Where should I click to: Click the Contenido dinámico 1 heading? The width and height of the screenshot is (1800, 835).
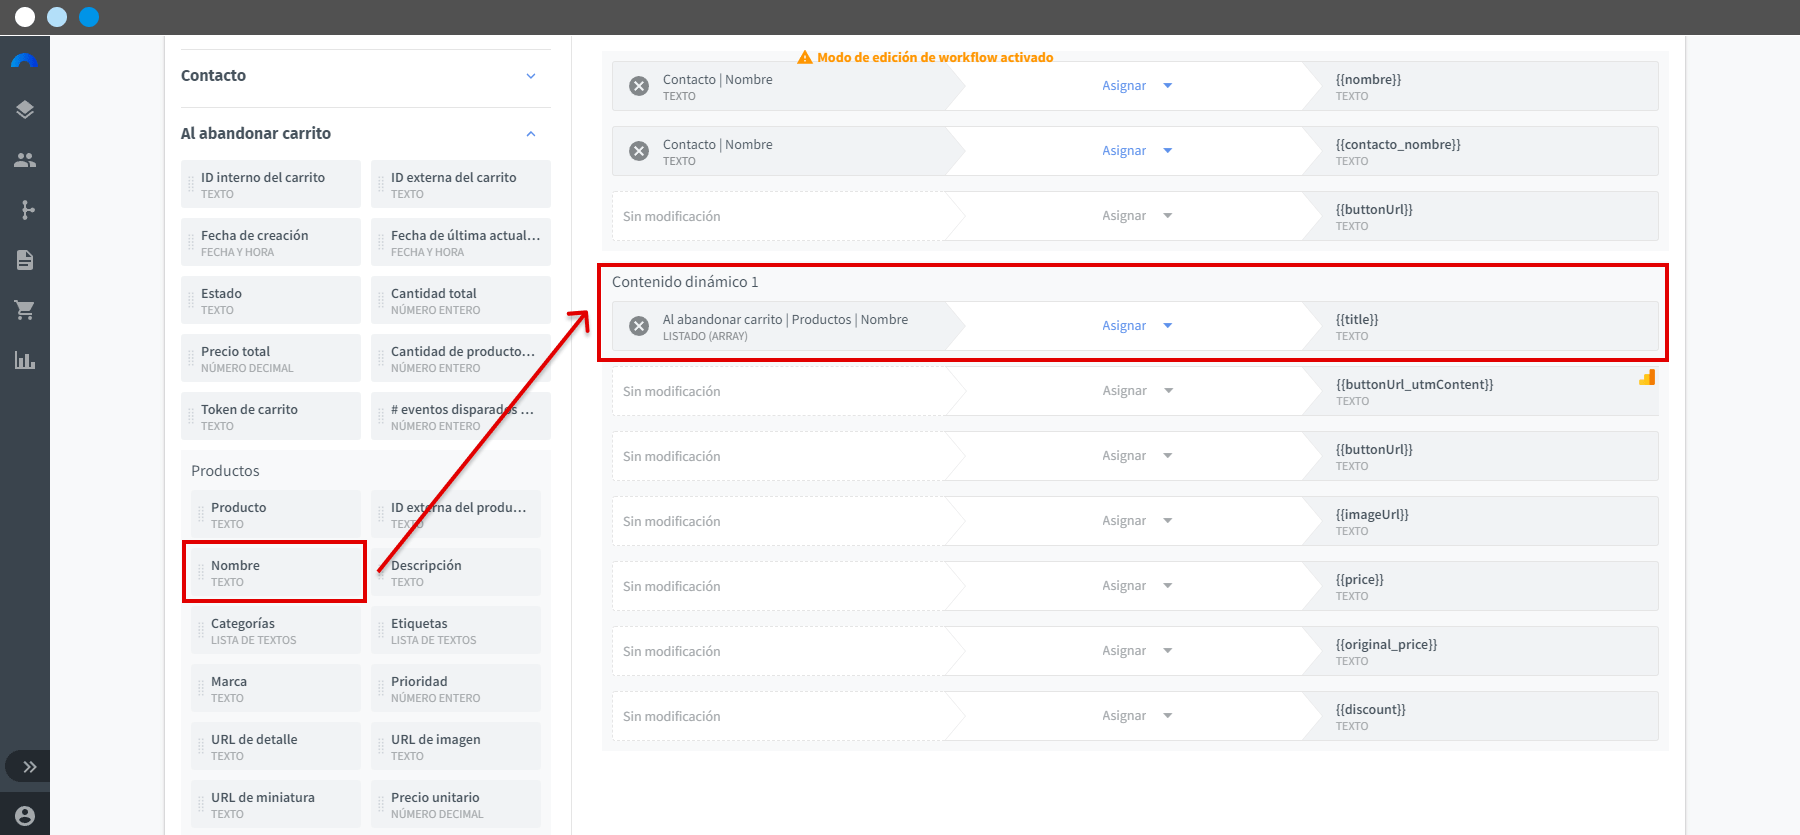point(685,282)
